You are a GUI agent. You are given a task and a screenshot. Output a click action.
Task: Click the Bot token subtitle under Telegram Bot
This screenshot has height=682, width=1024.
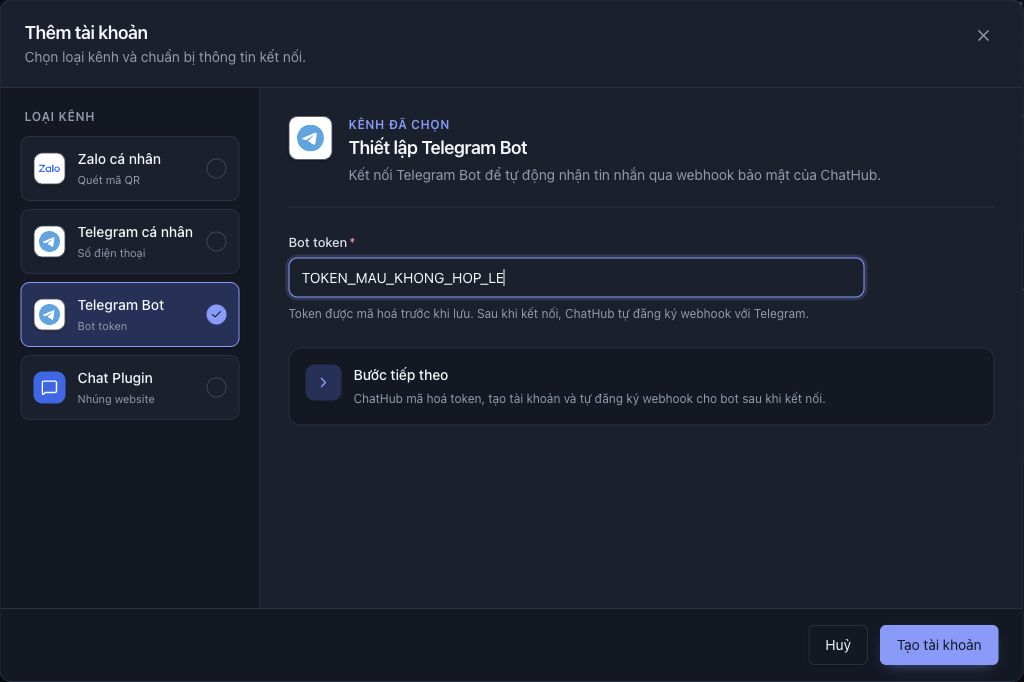click(x=103, y=326)
